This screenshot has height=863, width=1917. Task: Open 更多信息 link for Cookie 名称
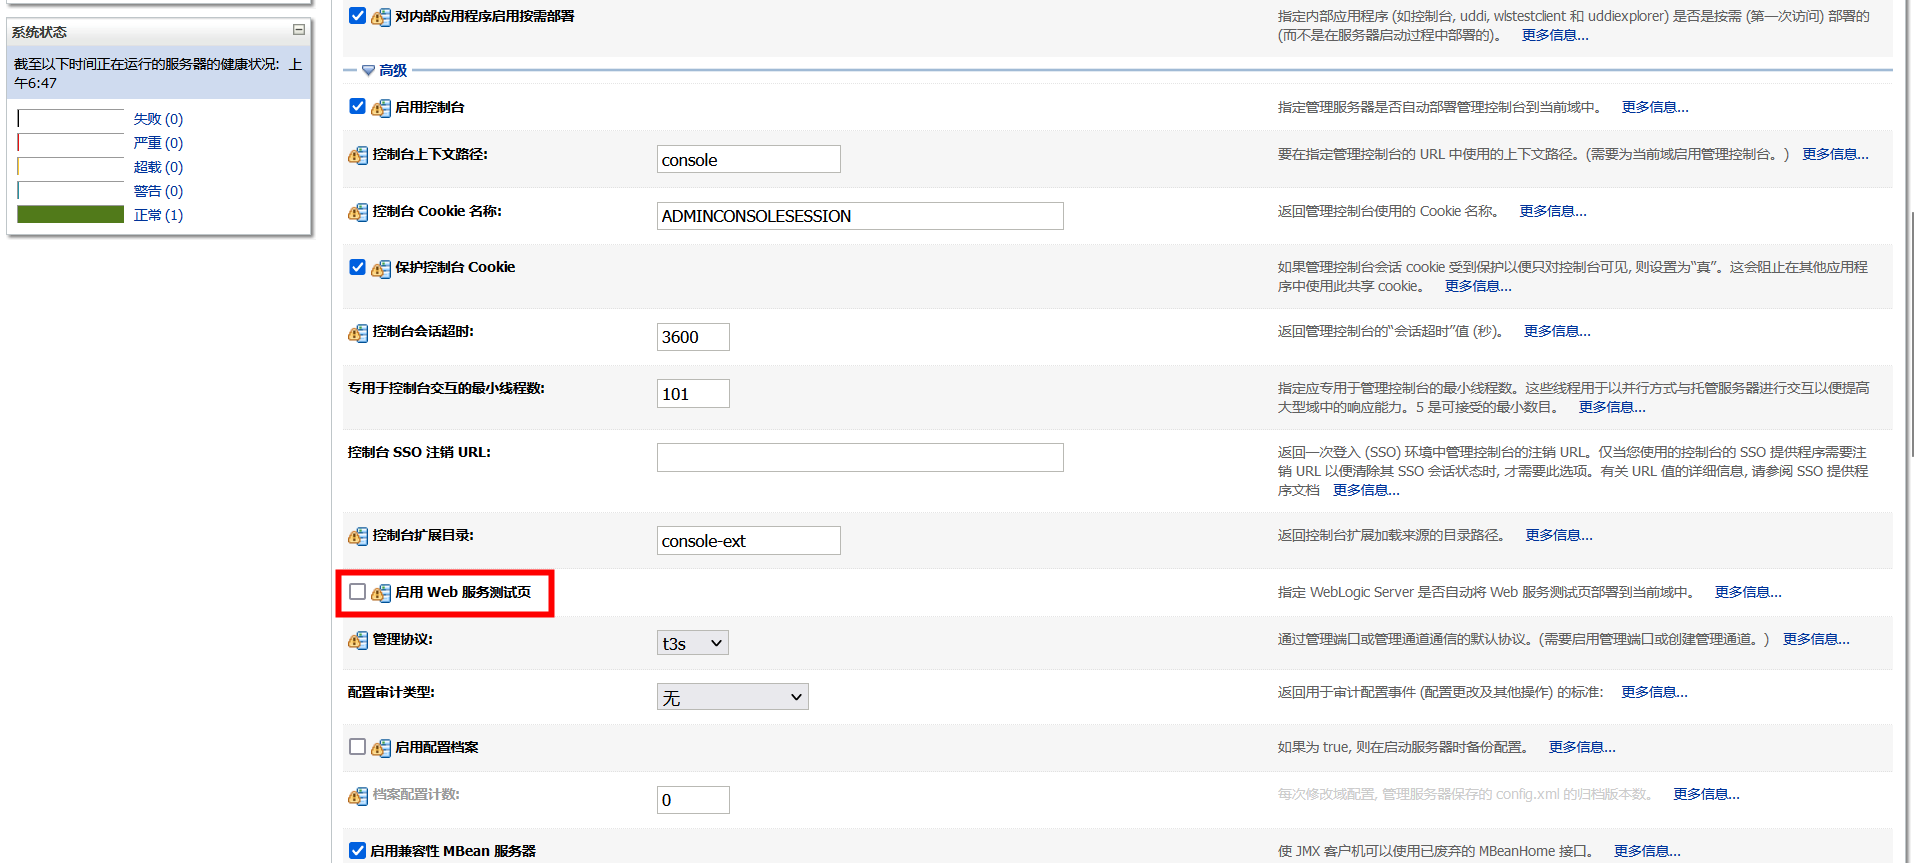click(1553, 211)
